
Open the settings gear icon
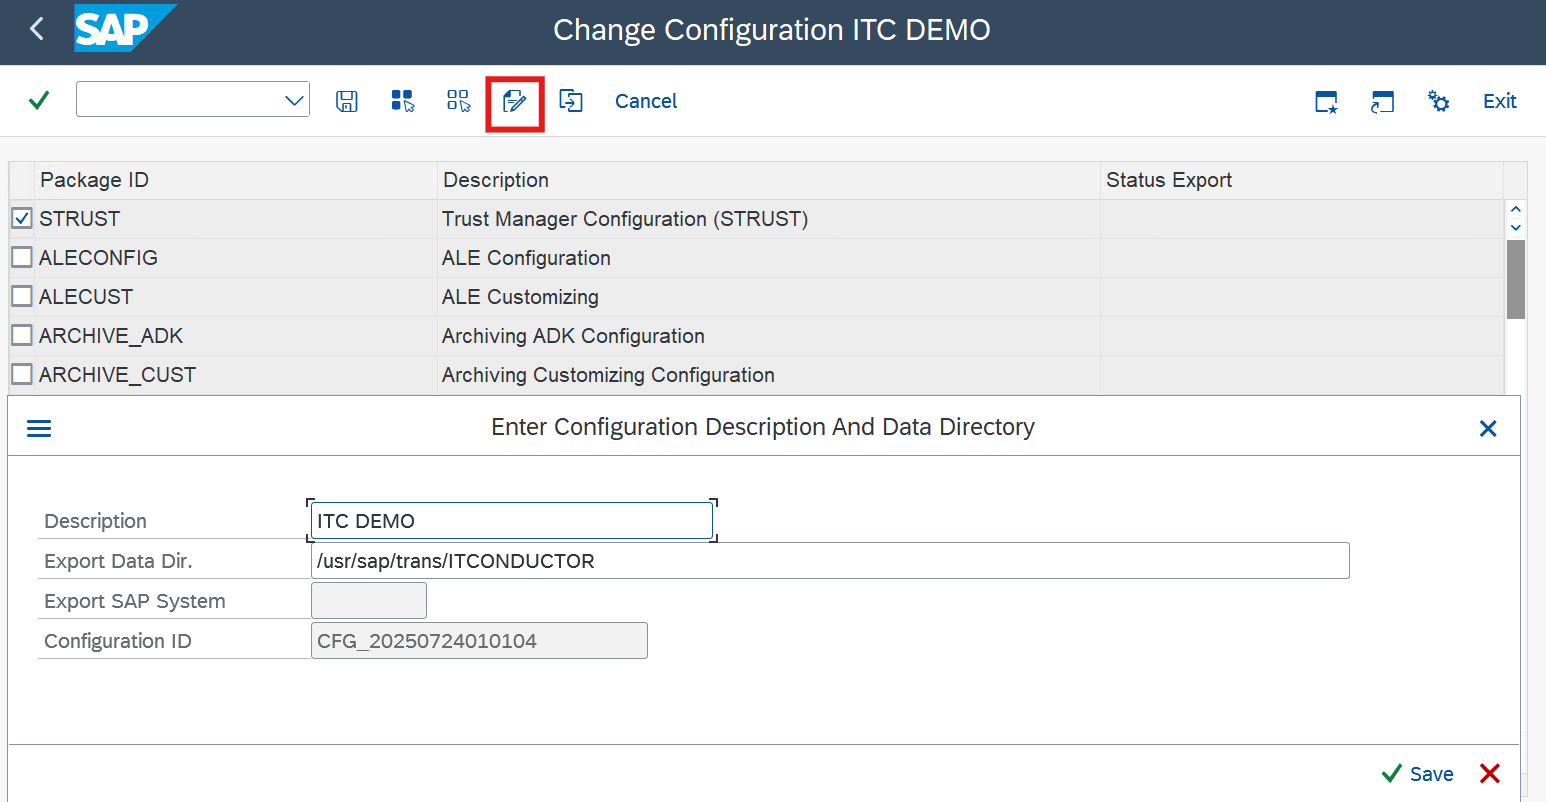pos(1438,101)
